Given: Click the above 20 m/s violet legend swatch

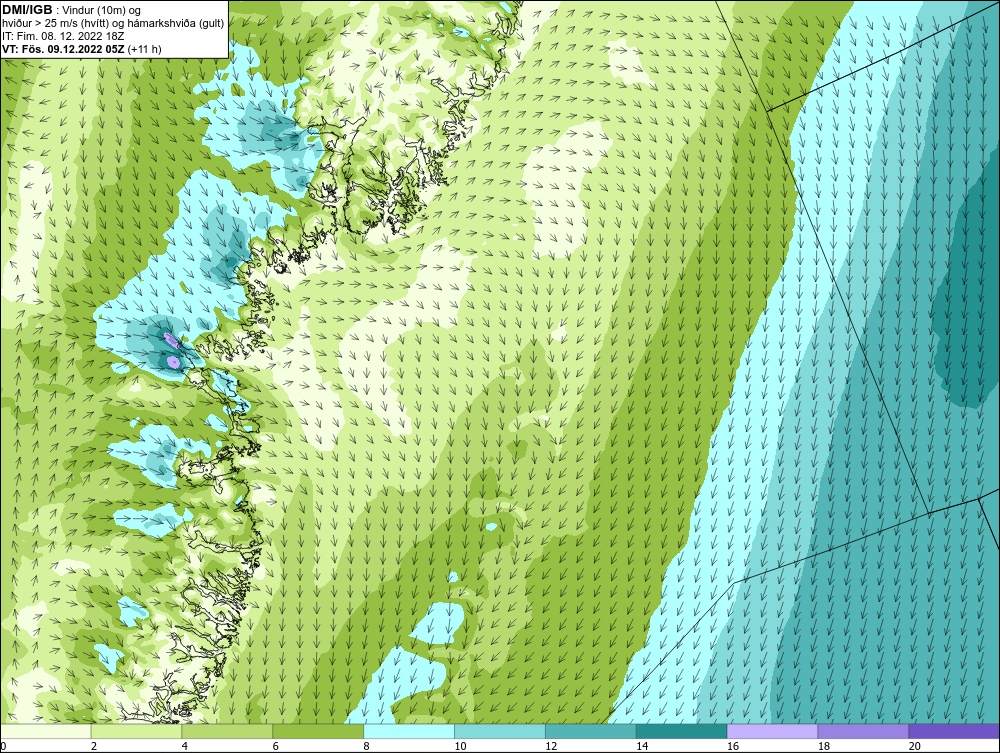Looking at the screenshot, I should click(x=954, y=731).
